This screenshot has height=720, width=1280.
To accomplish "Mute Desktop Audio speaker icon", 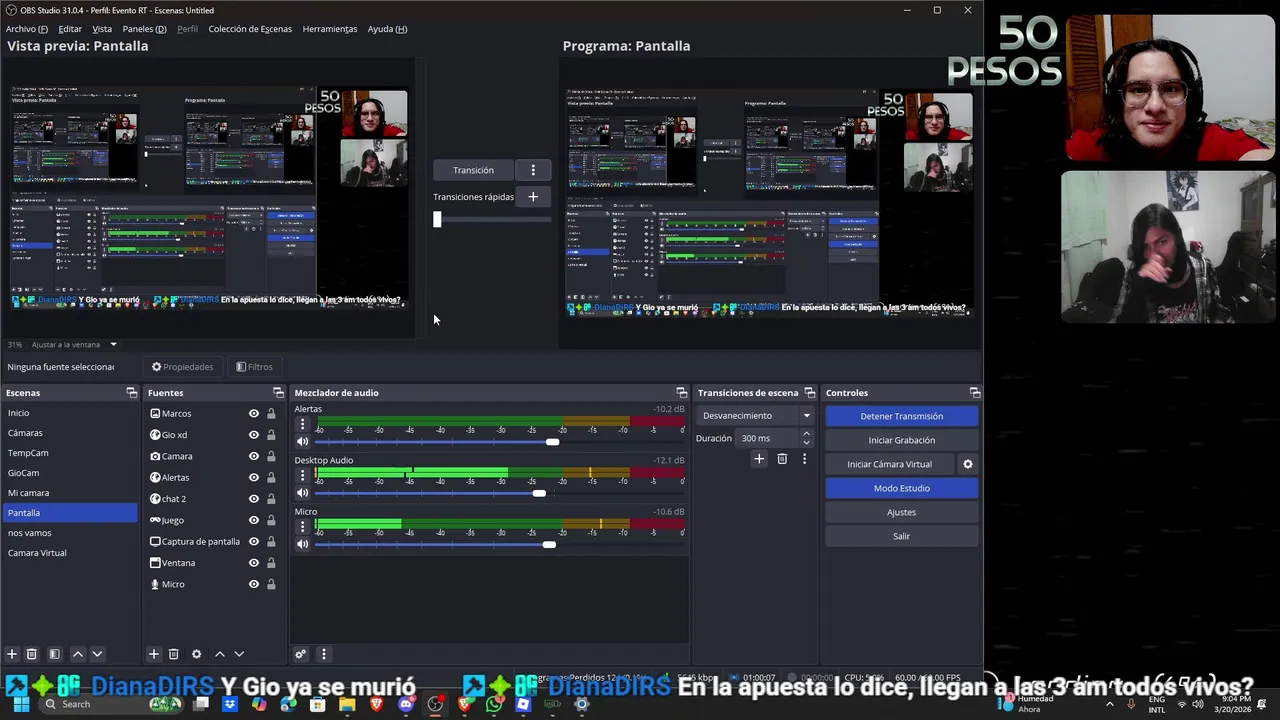I will click(302, 493).
